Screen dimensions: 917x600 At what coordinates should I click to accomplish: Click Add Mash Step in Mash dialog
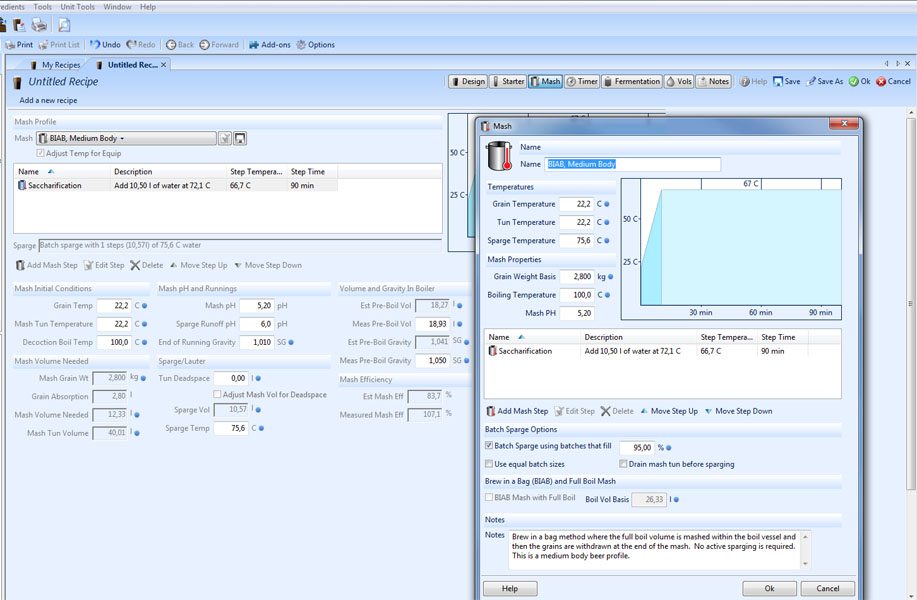point(517,411)
